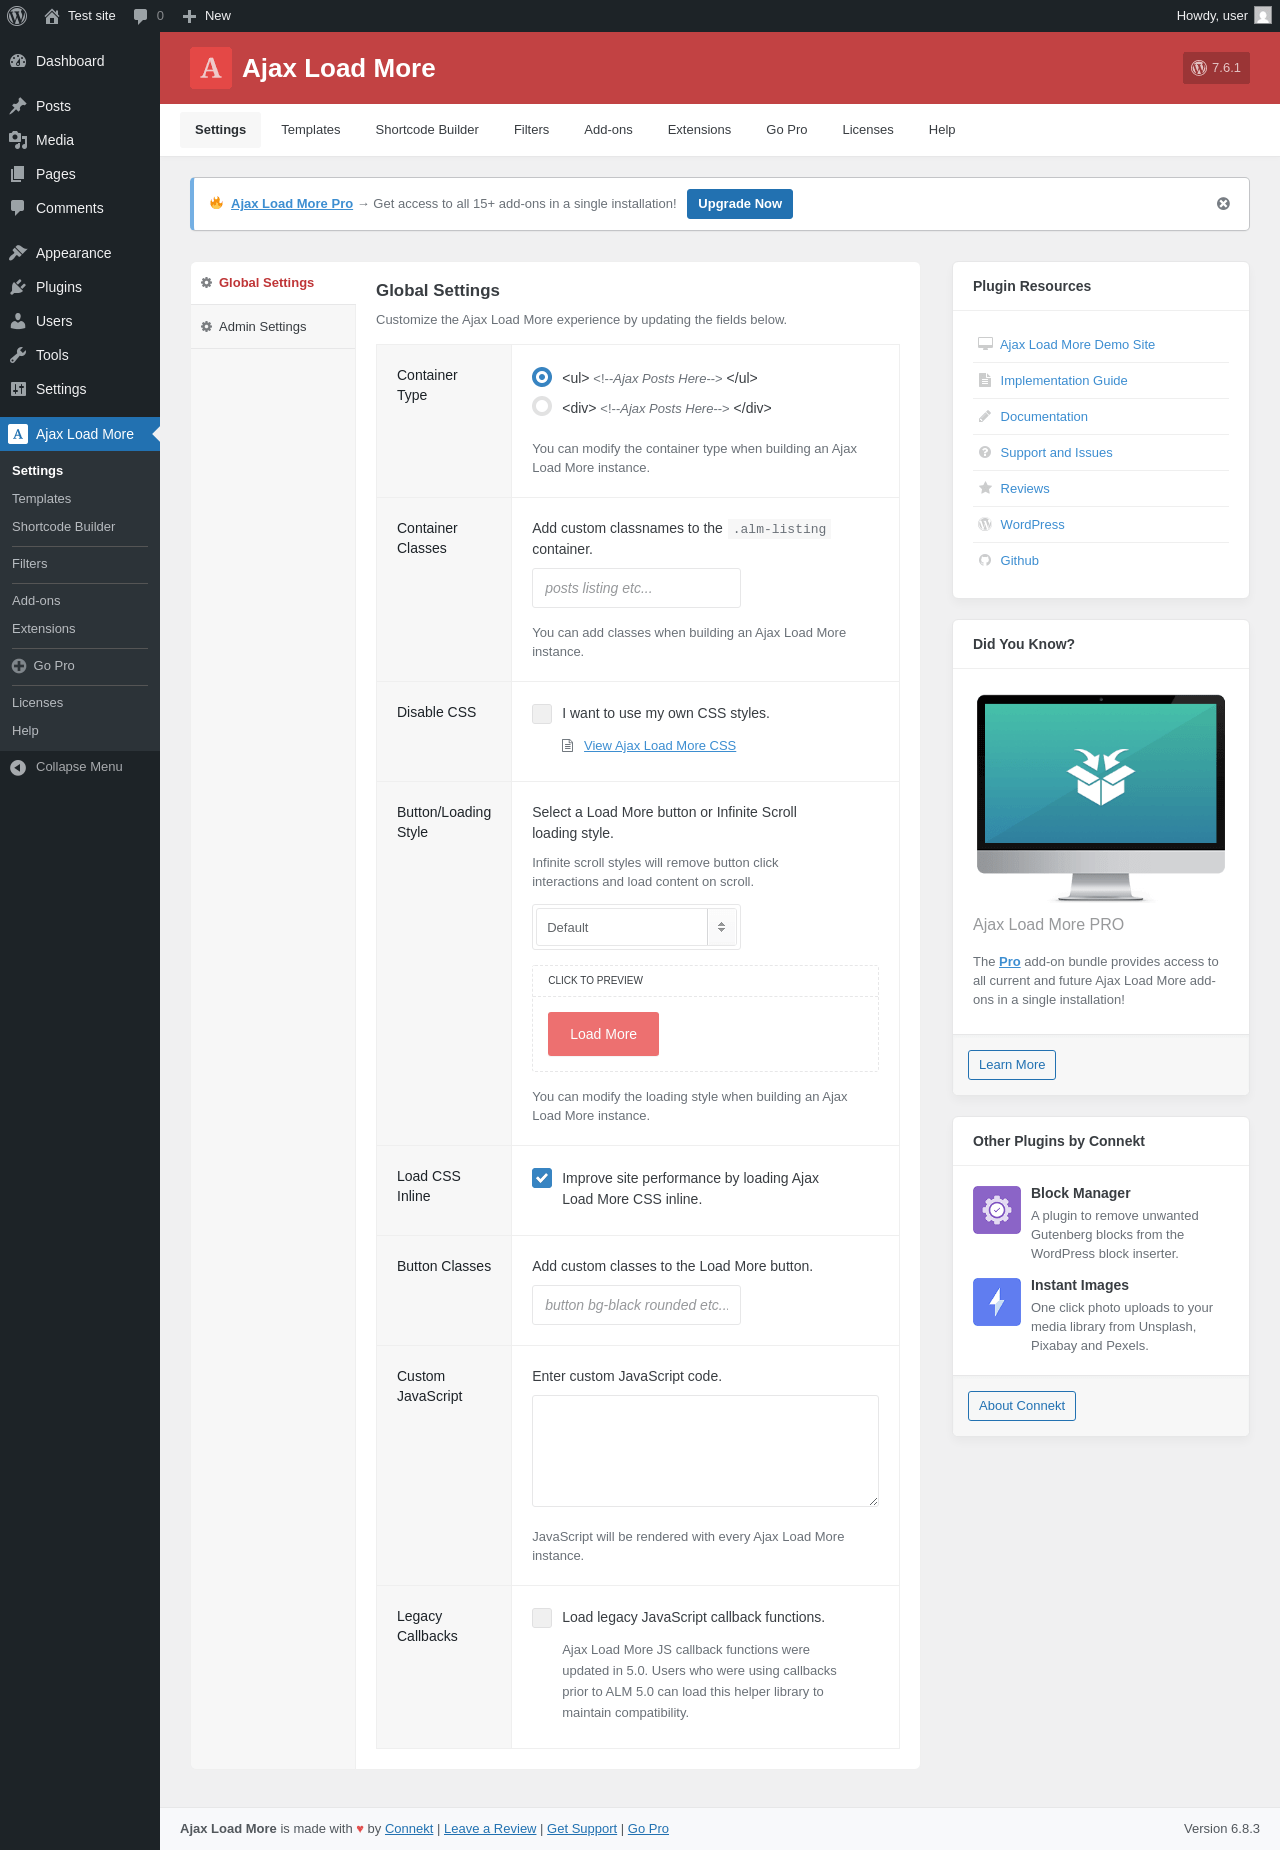The image size is (1280, 1850).
Task: Click the Go Pro plus circle icon
Action: click(x=19, y=666)
